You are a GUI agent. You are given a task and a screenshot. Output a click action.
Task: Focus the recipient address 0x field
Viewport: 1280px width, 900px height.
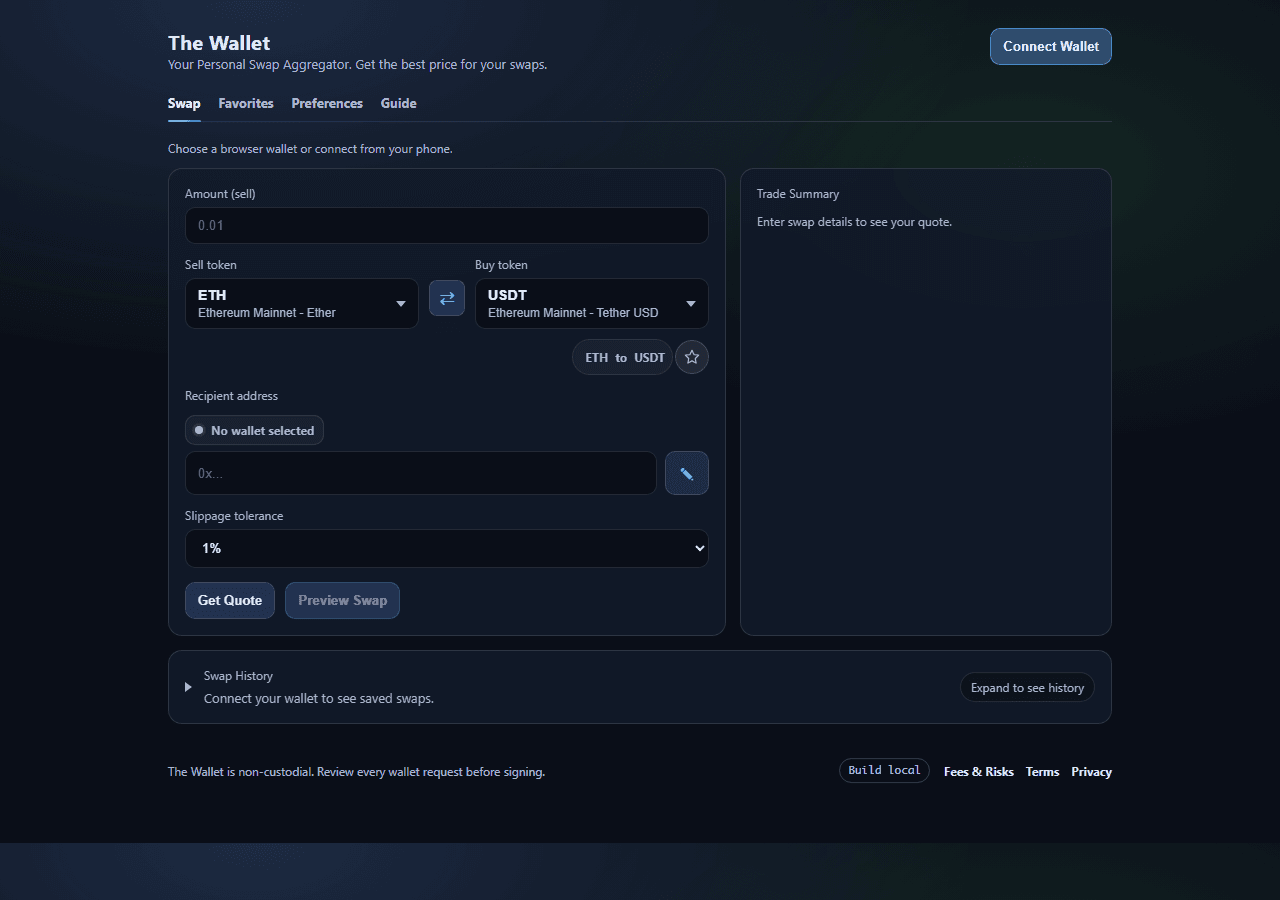[421, 473]
